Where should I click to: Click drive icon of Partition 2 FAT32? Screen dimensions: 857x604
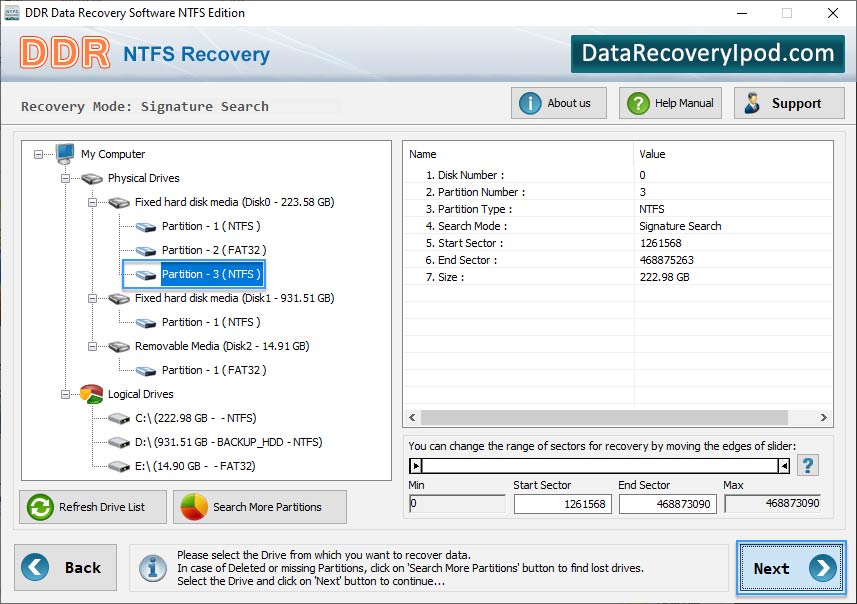pyautogui.click(x=146, y=251)
